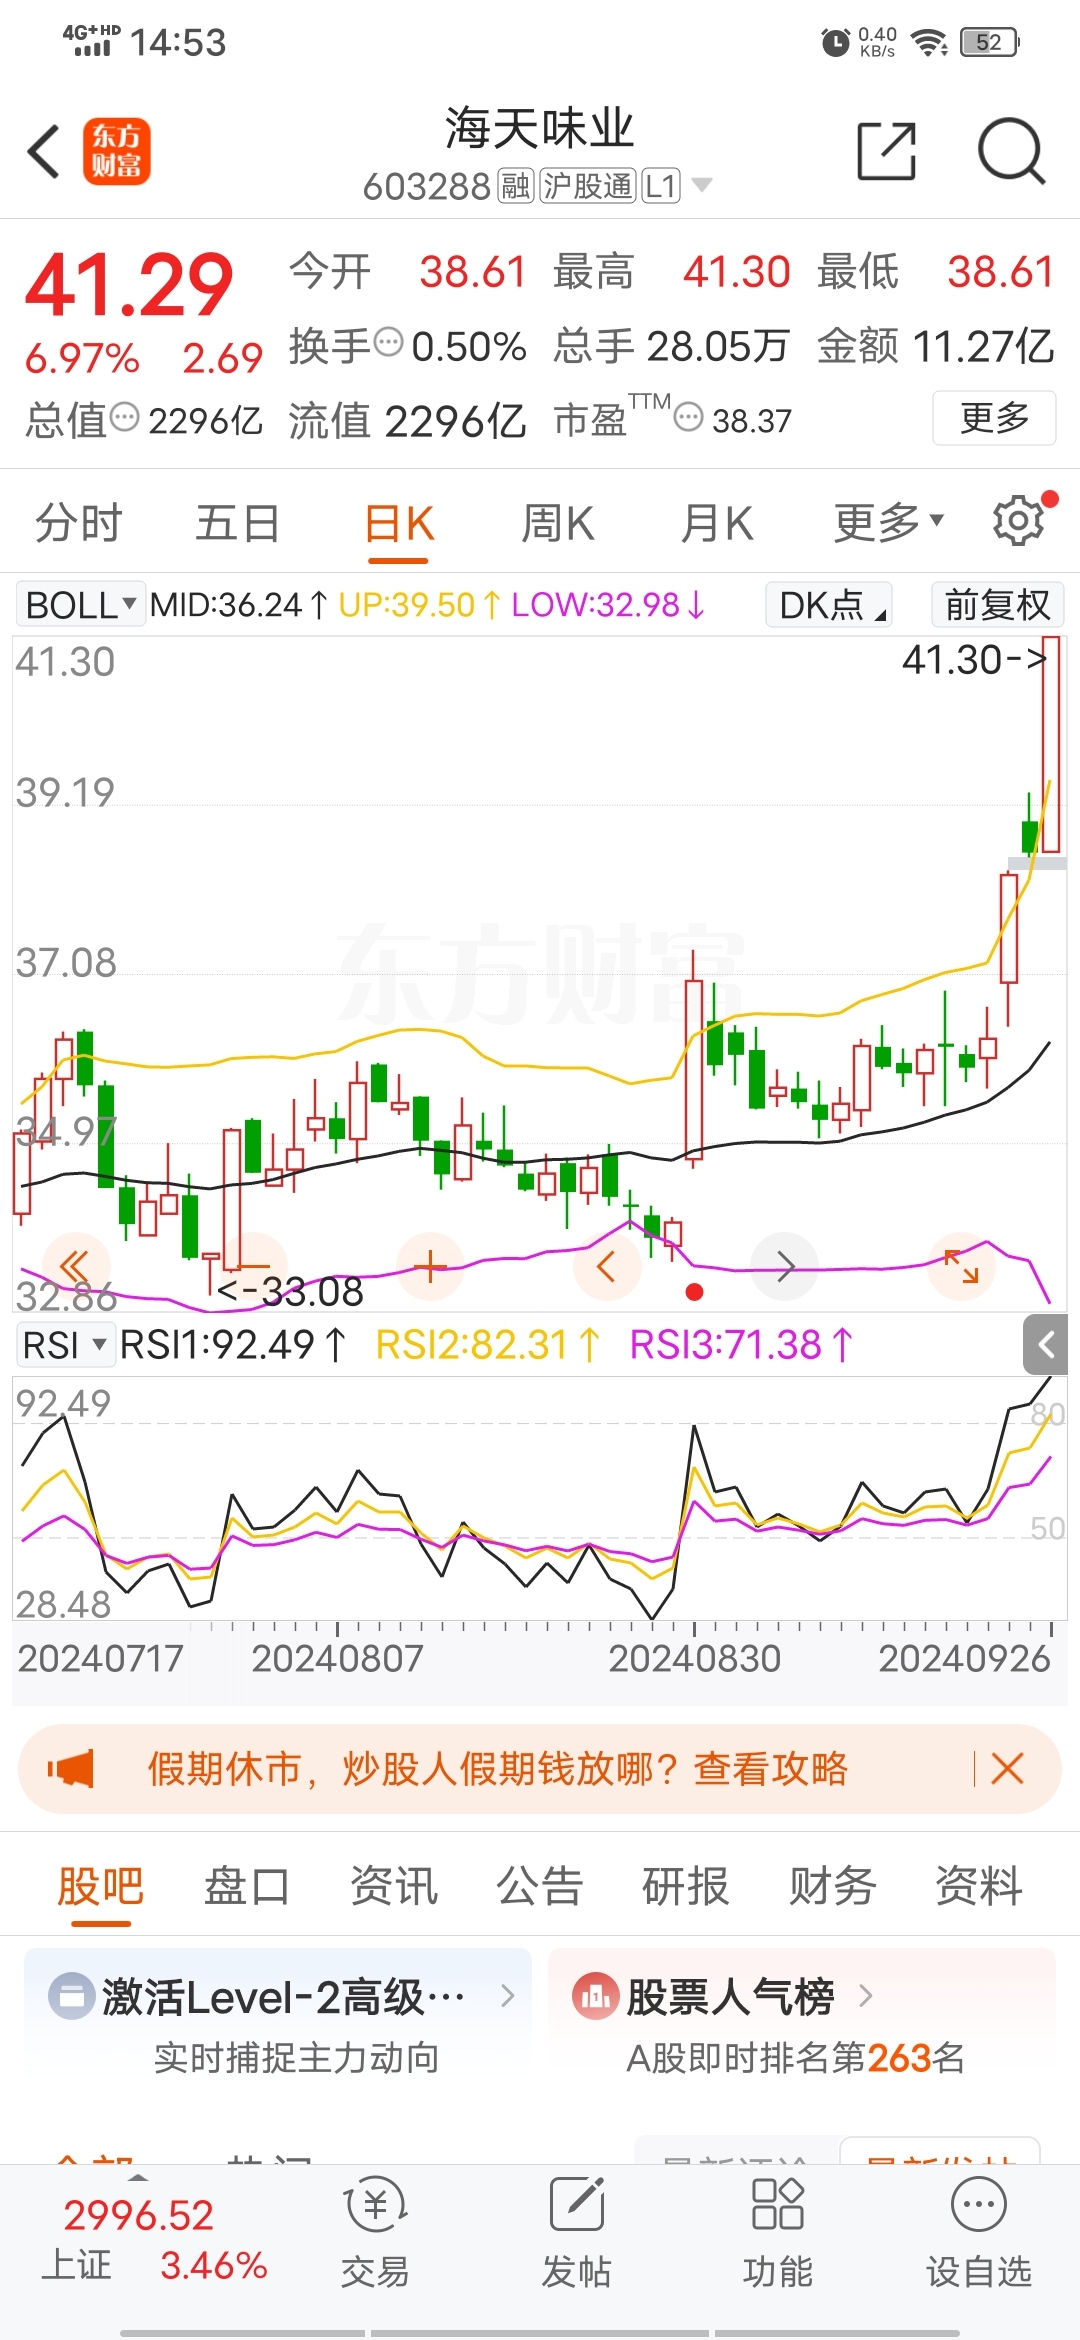Screen dimensions: 1080x2340
Task: Open Level-2 card chevron
Action: coord(507,1996)
